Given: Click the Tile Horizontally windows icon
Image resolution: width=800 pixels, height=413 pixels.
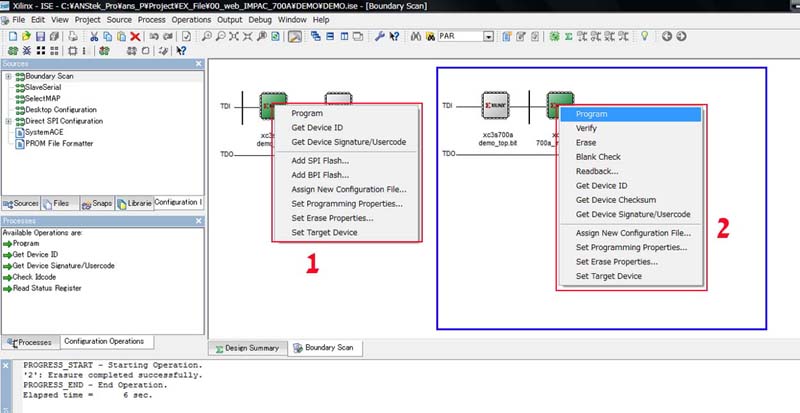Looking at the screenshot, I should [x=330, y=36].
